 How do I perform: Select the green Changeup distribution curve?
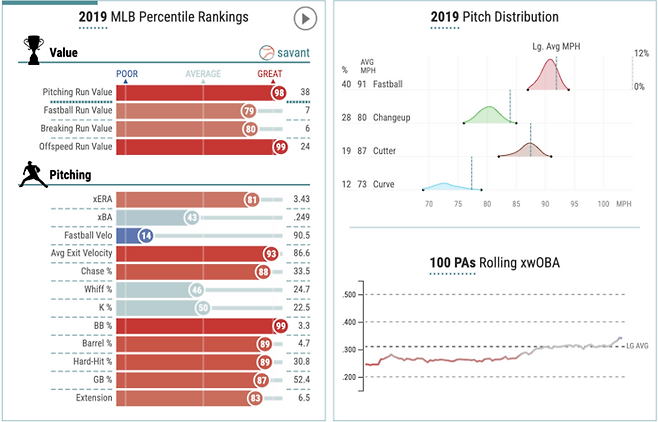click(x=487, y=115)
